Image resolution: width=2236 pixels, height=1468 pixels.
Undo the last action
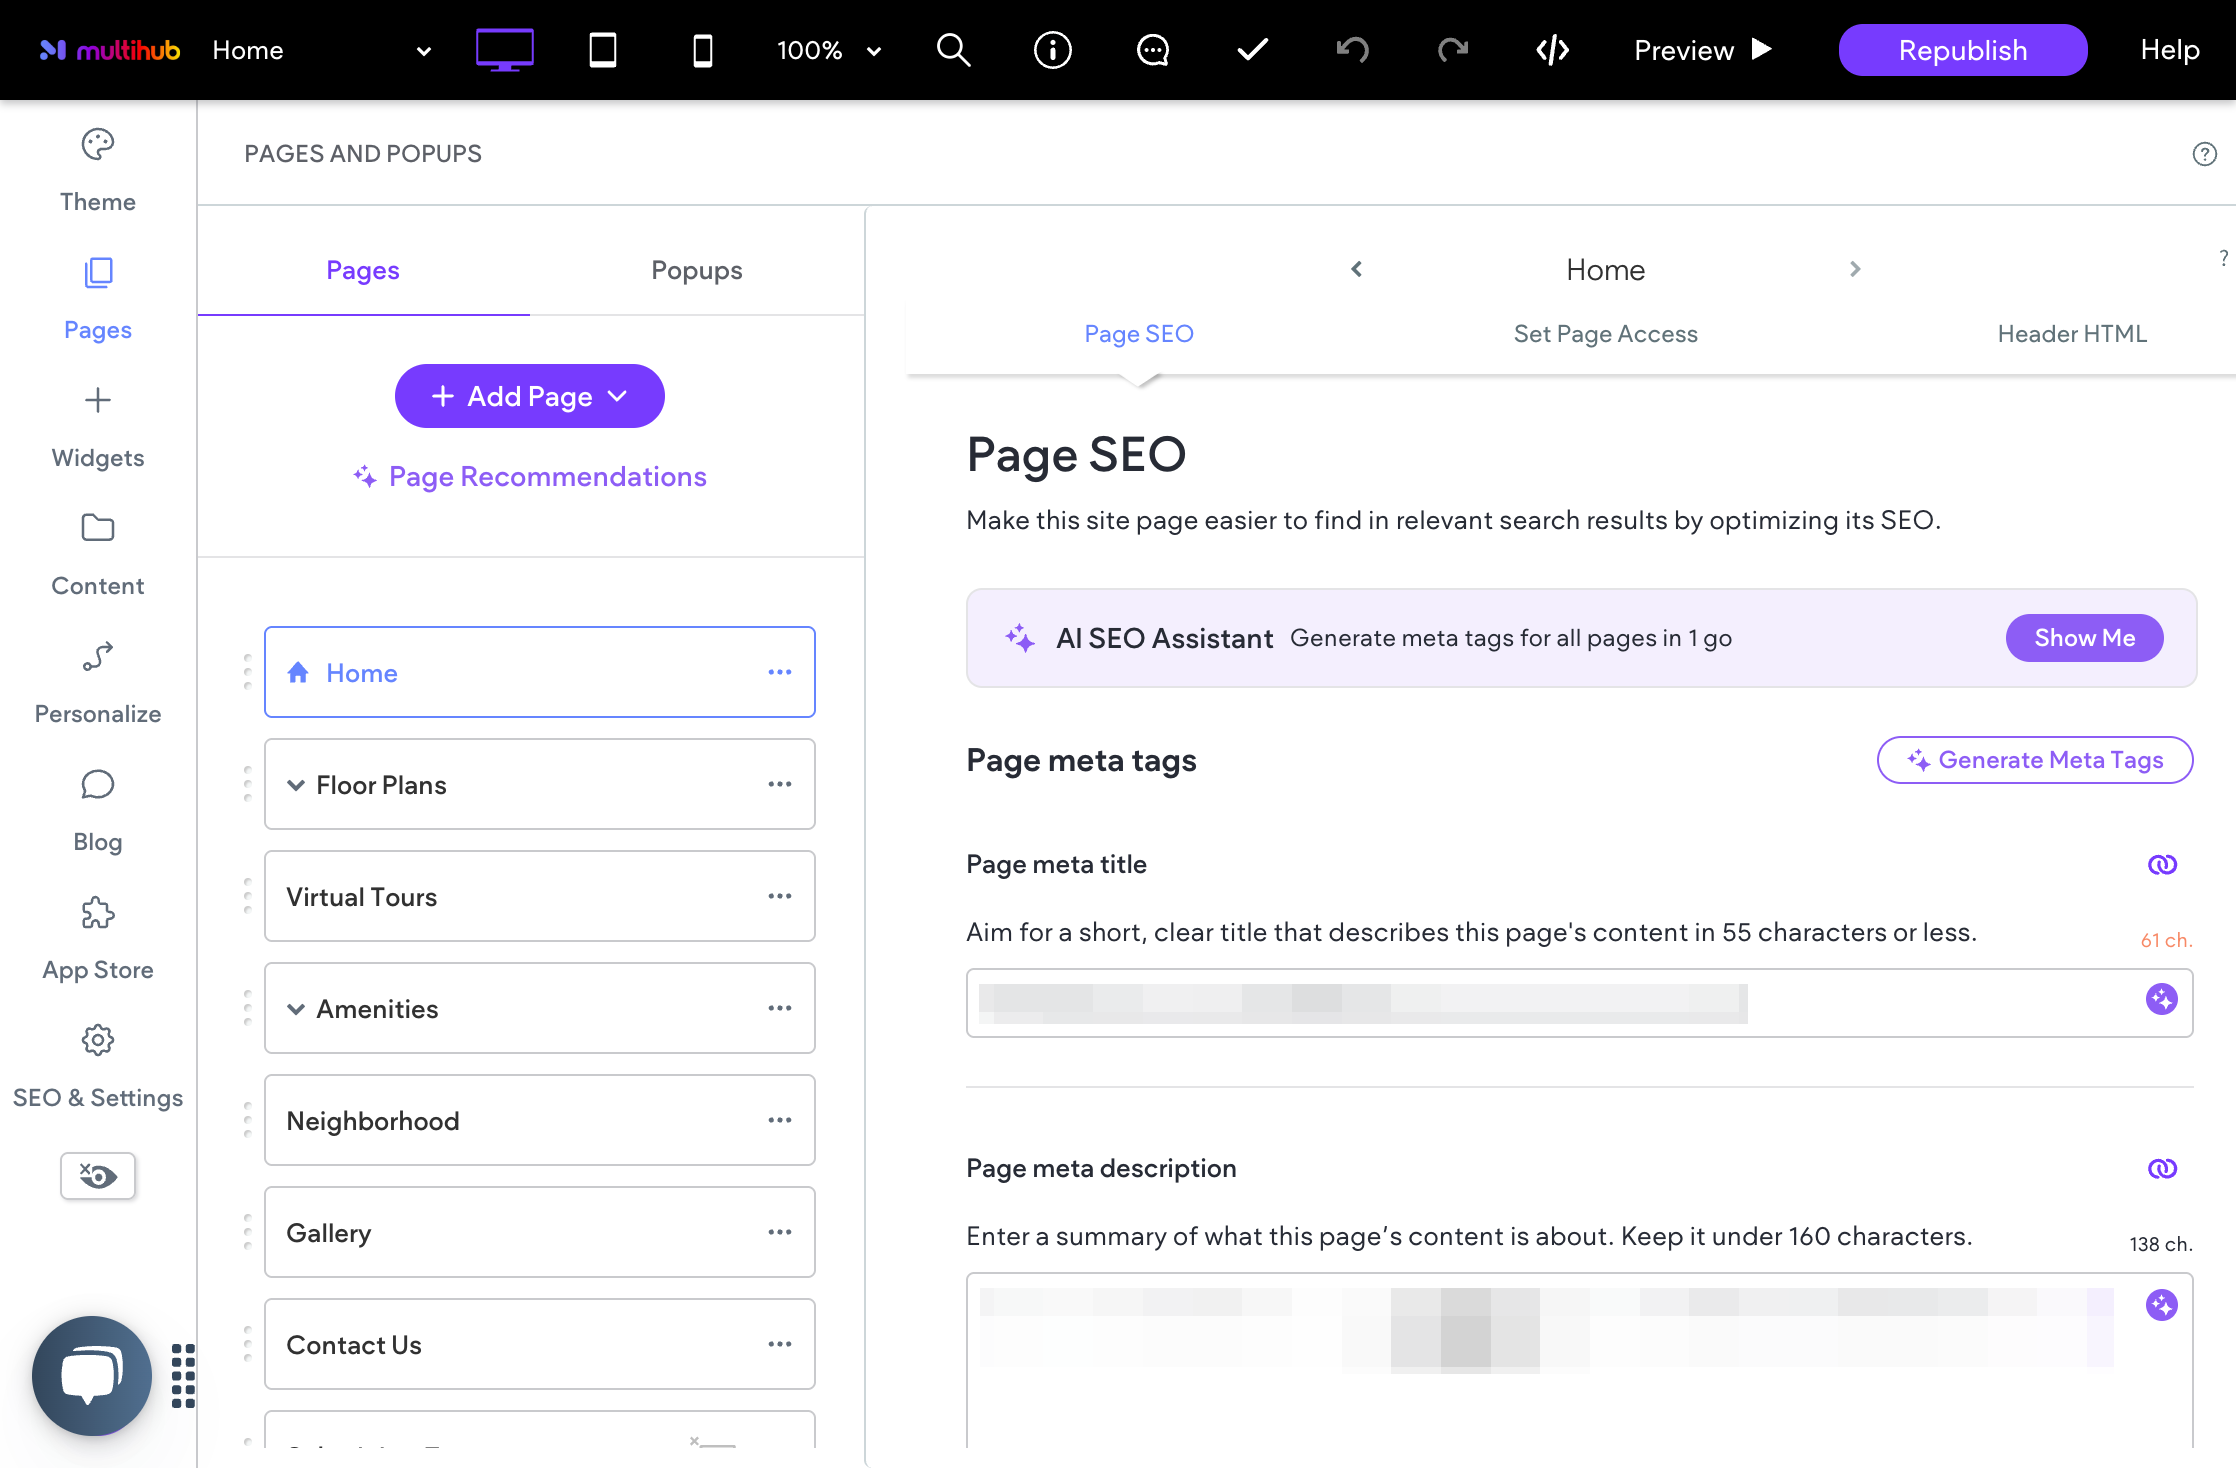(1353, 49)
